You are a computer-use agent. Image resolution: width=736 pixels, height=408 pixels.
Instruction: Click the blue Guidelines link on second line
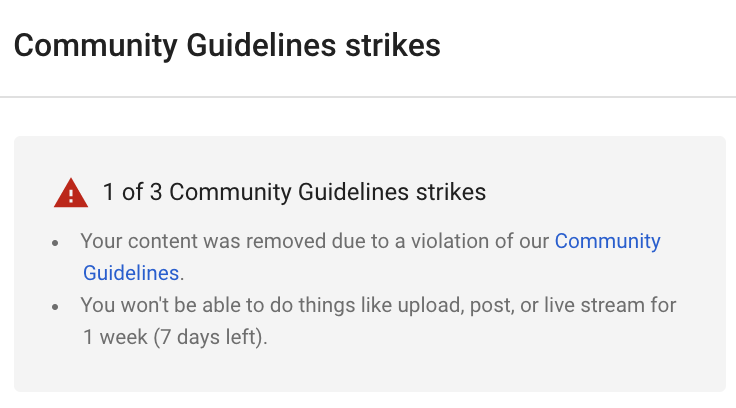[131, 273]
